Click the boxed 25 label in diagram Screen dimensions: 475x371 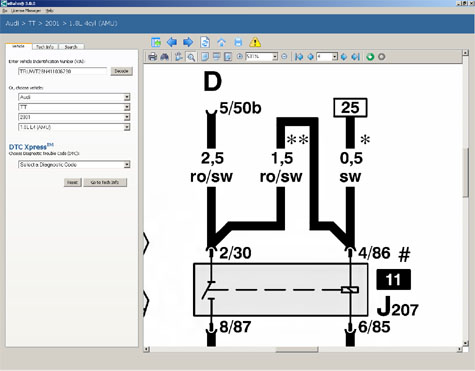350,108
